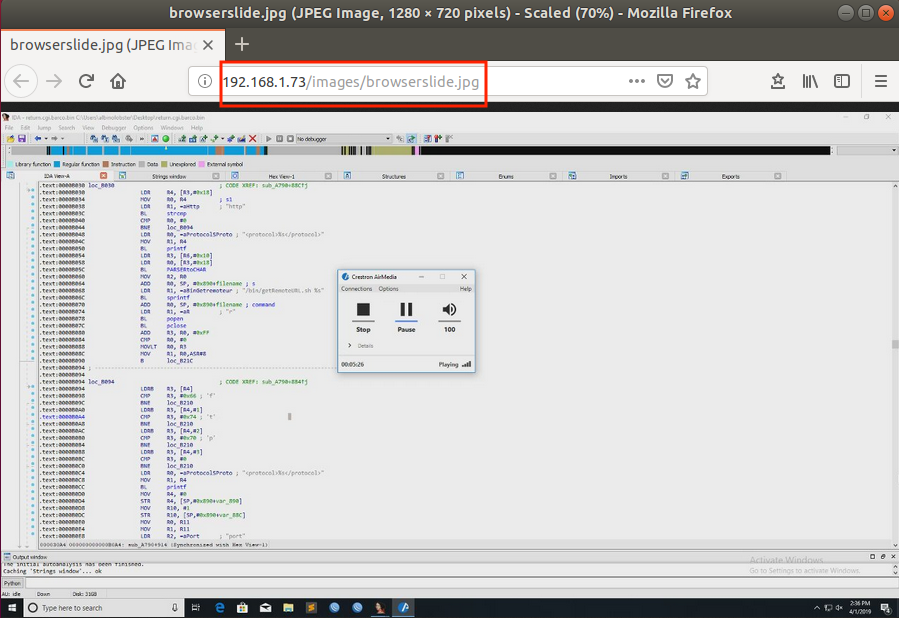This screenshot has height=618, width=899.
Task: Open a new tab with plus button
Action: pos(242,44)
